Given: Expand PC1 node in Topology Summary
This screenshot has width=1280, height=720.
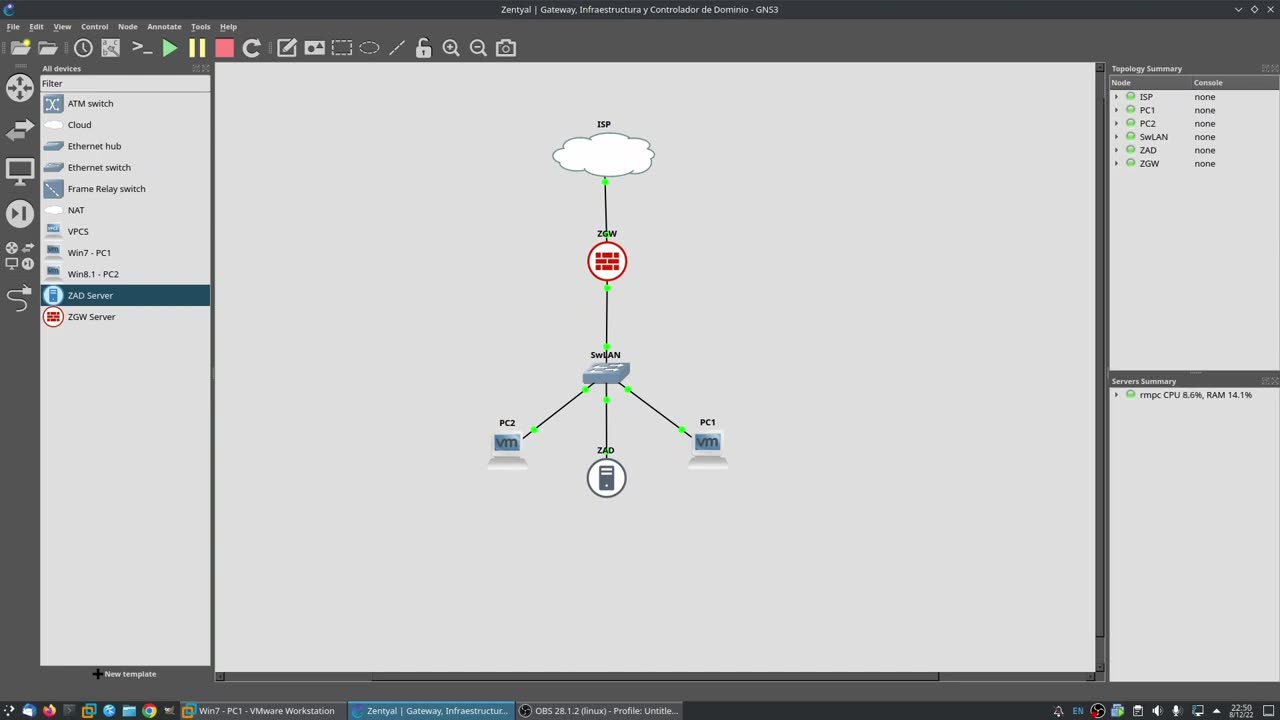Looking at the screenshot, I should (x=1117, y=110).
